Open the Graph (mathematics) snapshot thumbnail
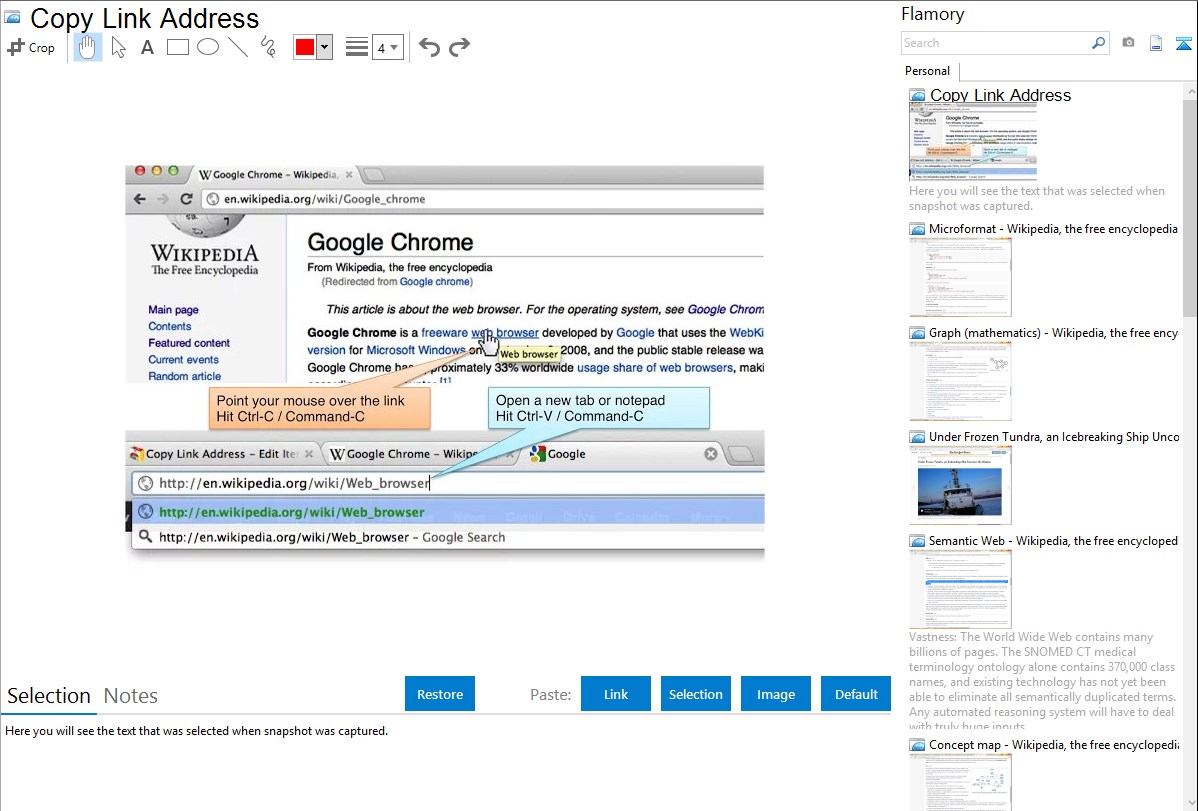 click(x=960, y=381)
